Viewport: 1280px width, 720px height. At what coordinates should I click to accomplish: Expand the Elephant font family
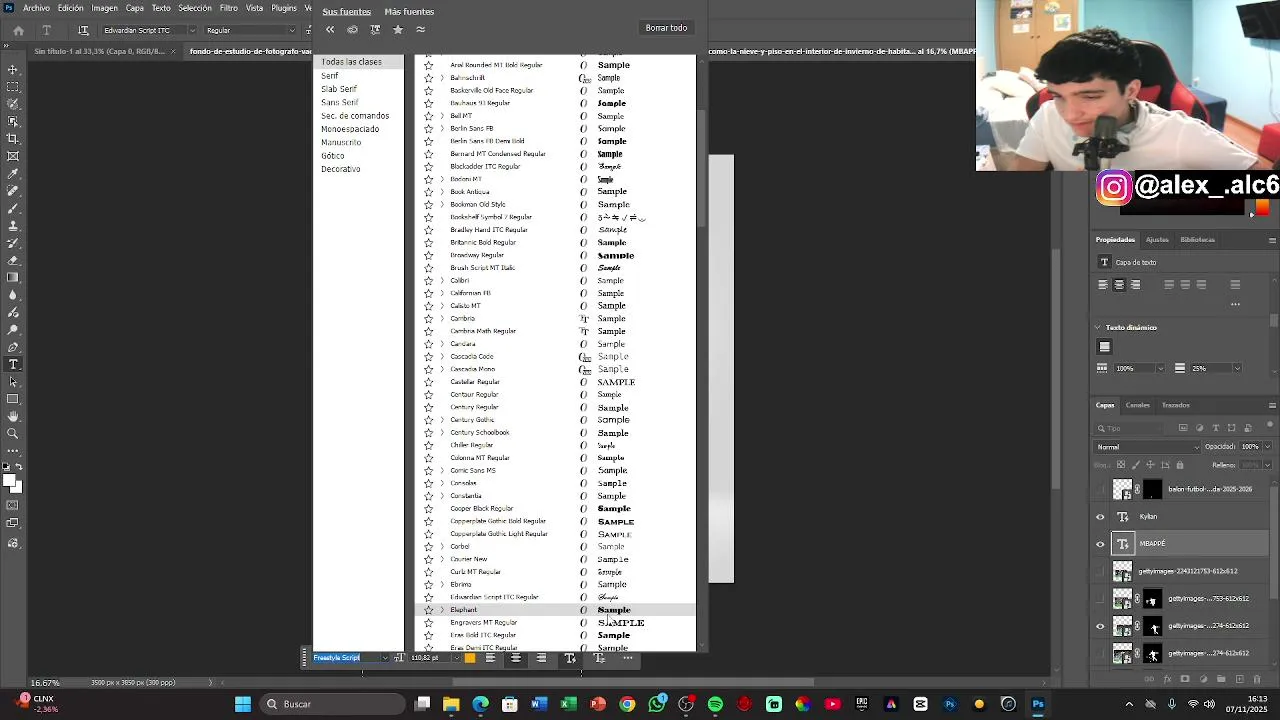(x=442, y=610)
